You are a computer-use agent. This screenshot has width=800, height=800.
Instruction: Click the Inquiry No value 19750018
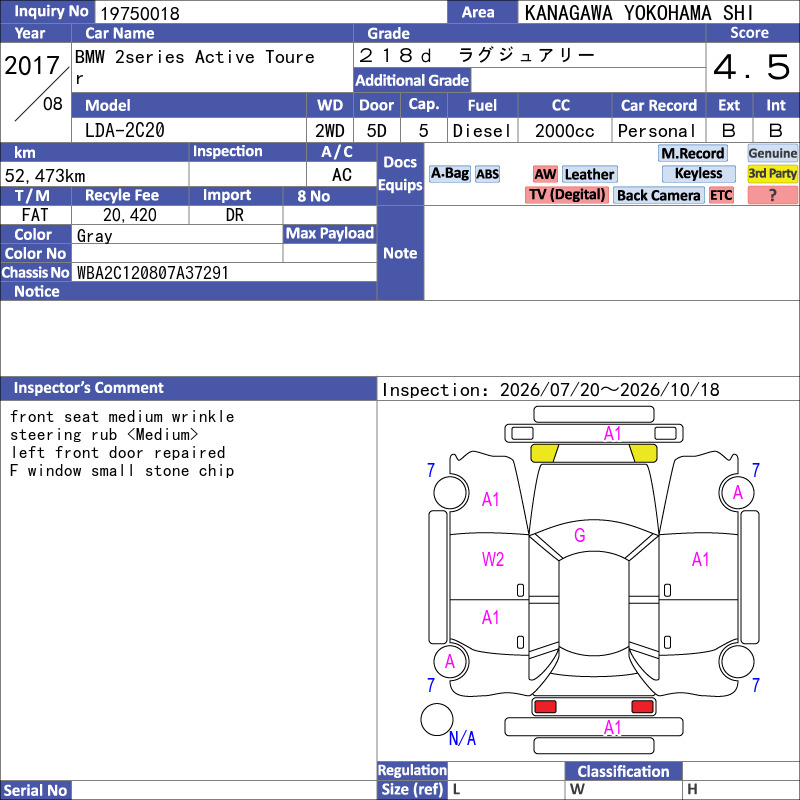[x=140, y=13]
